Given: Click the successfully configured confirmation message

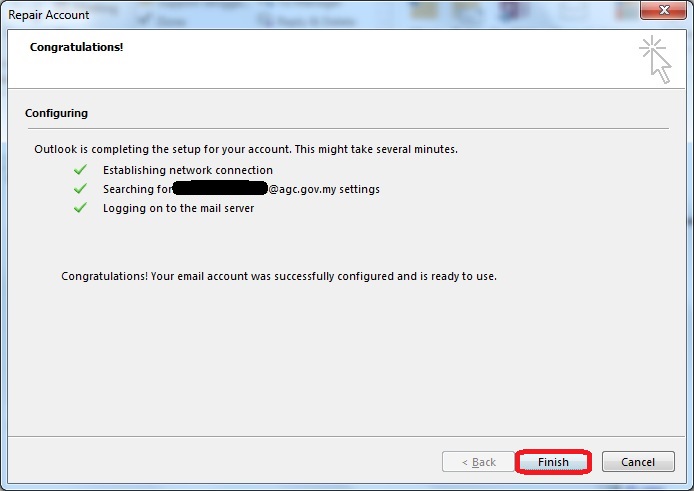Looking at the screenshot, I should click(x=278, y=275).
